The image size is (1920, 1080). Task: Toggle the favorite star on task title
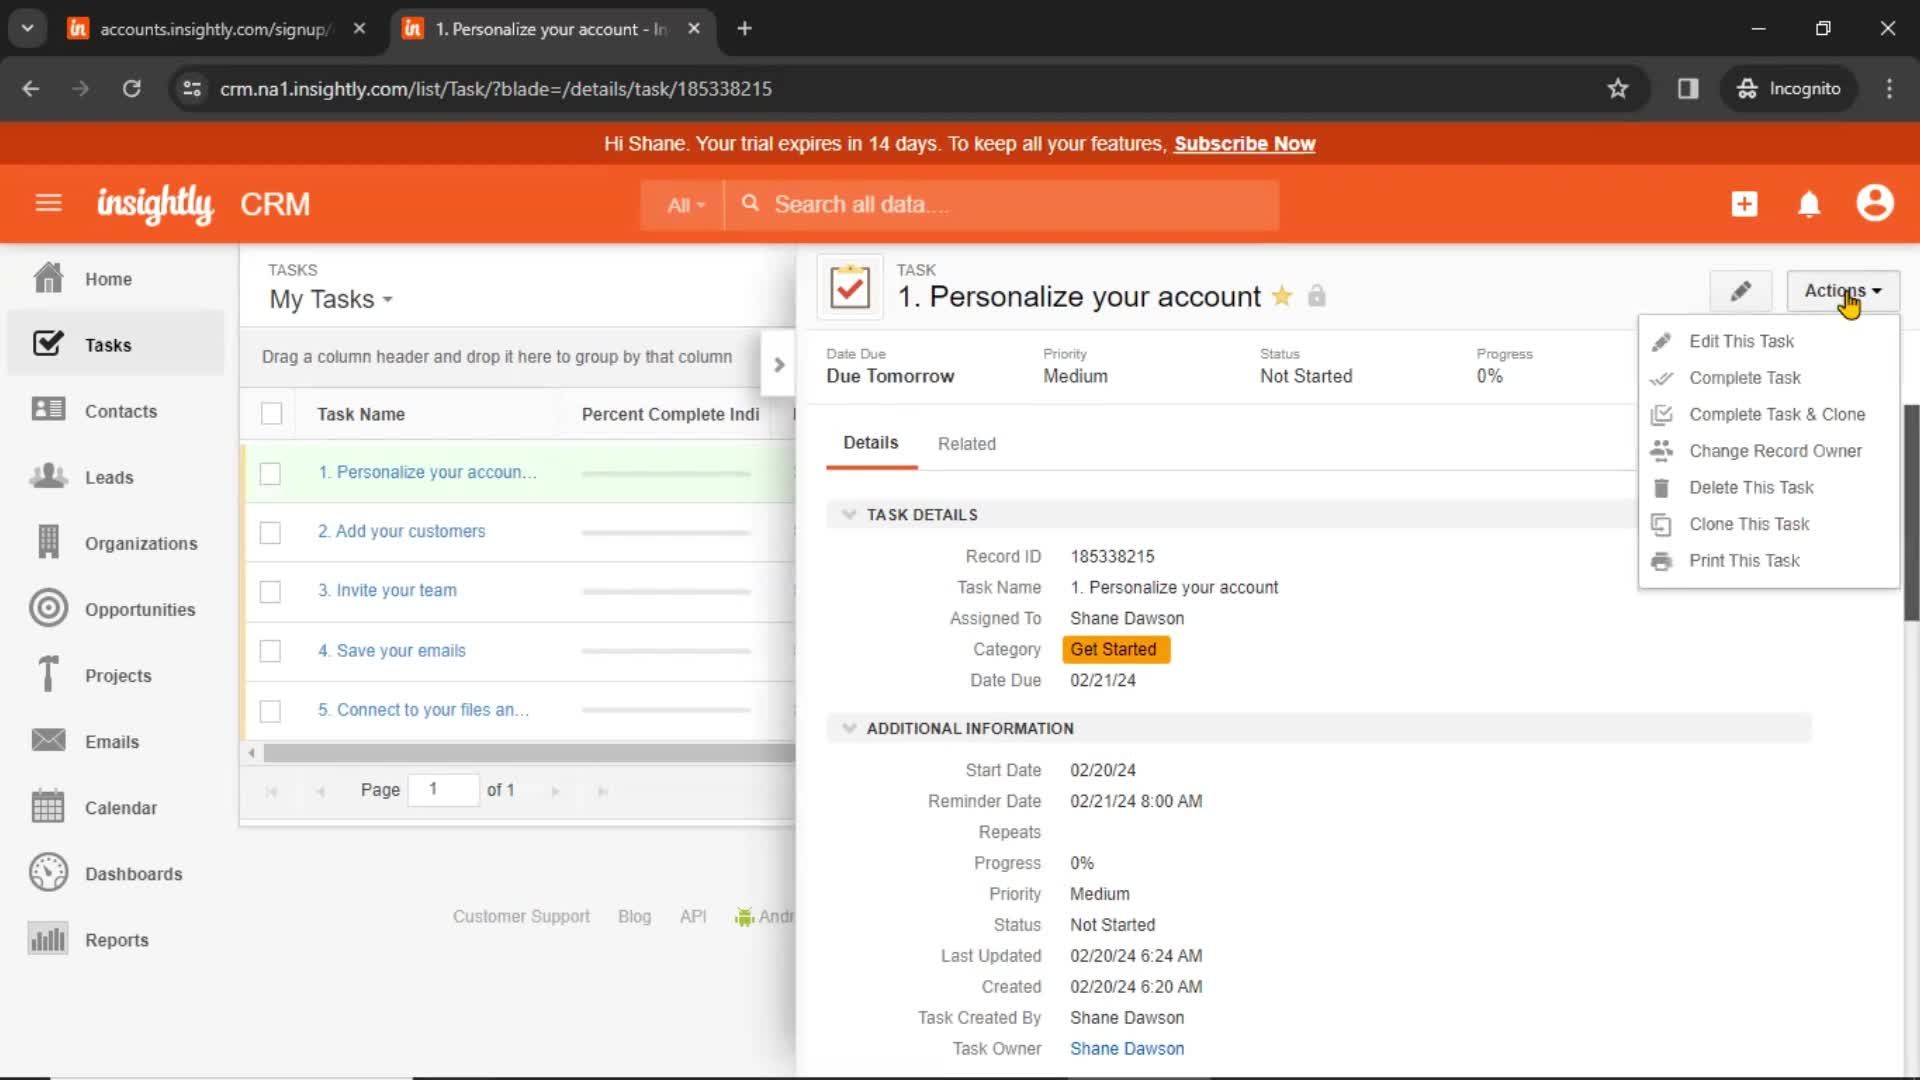pyautogui.click(x=1282, y=296)
